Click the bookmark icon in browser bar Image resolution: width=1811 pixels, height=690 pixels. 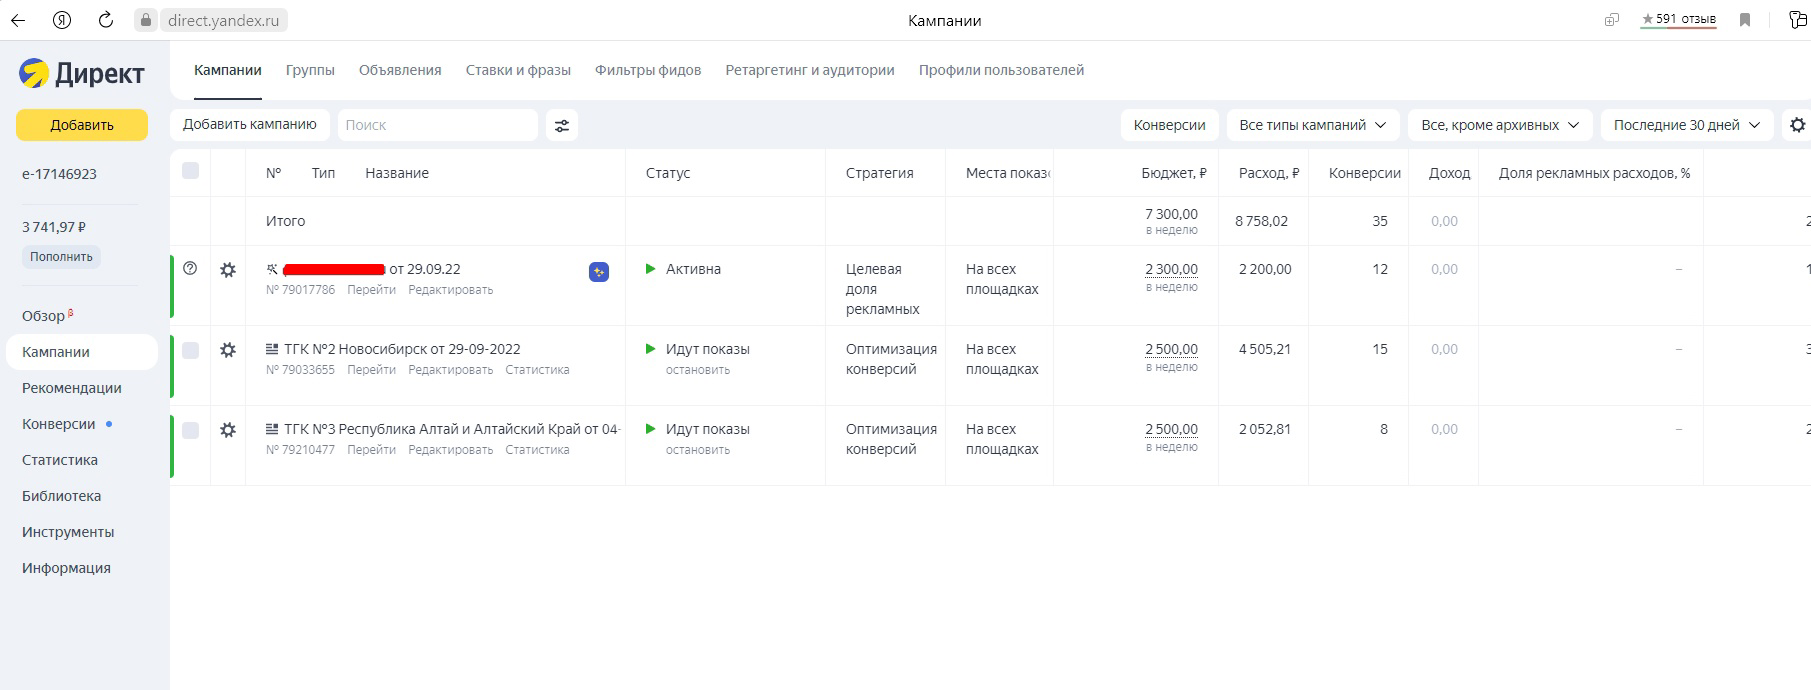coord(1745,20)
